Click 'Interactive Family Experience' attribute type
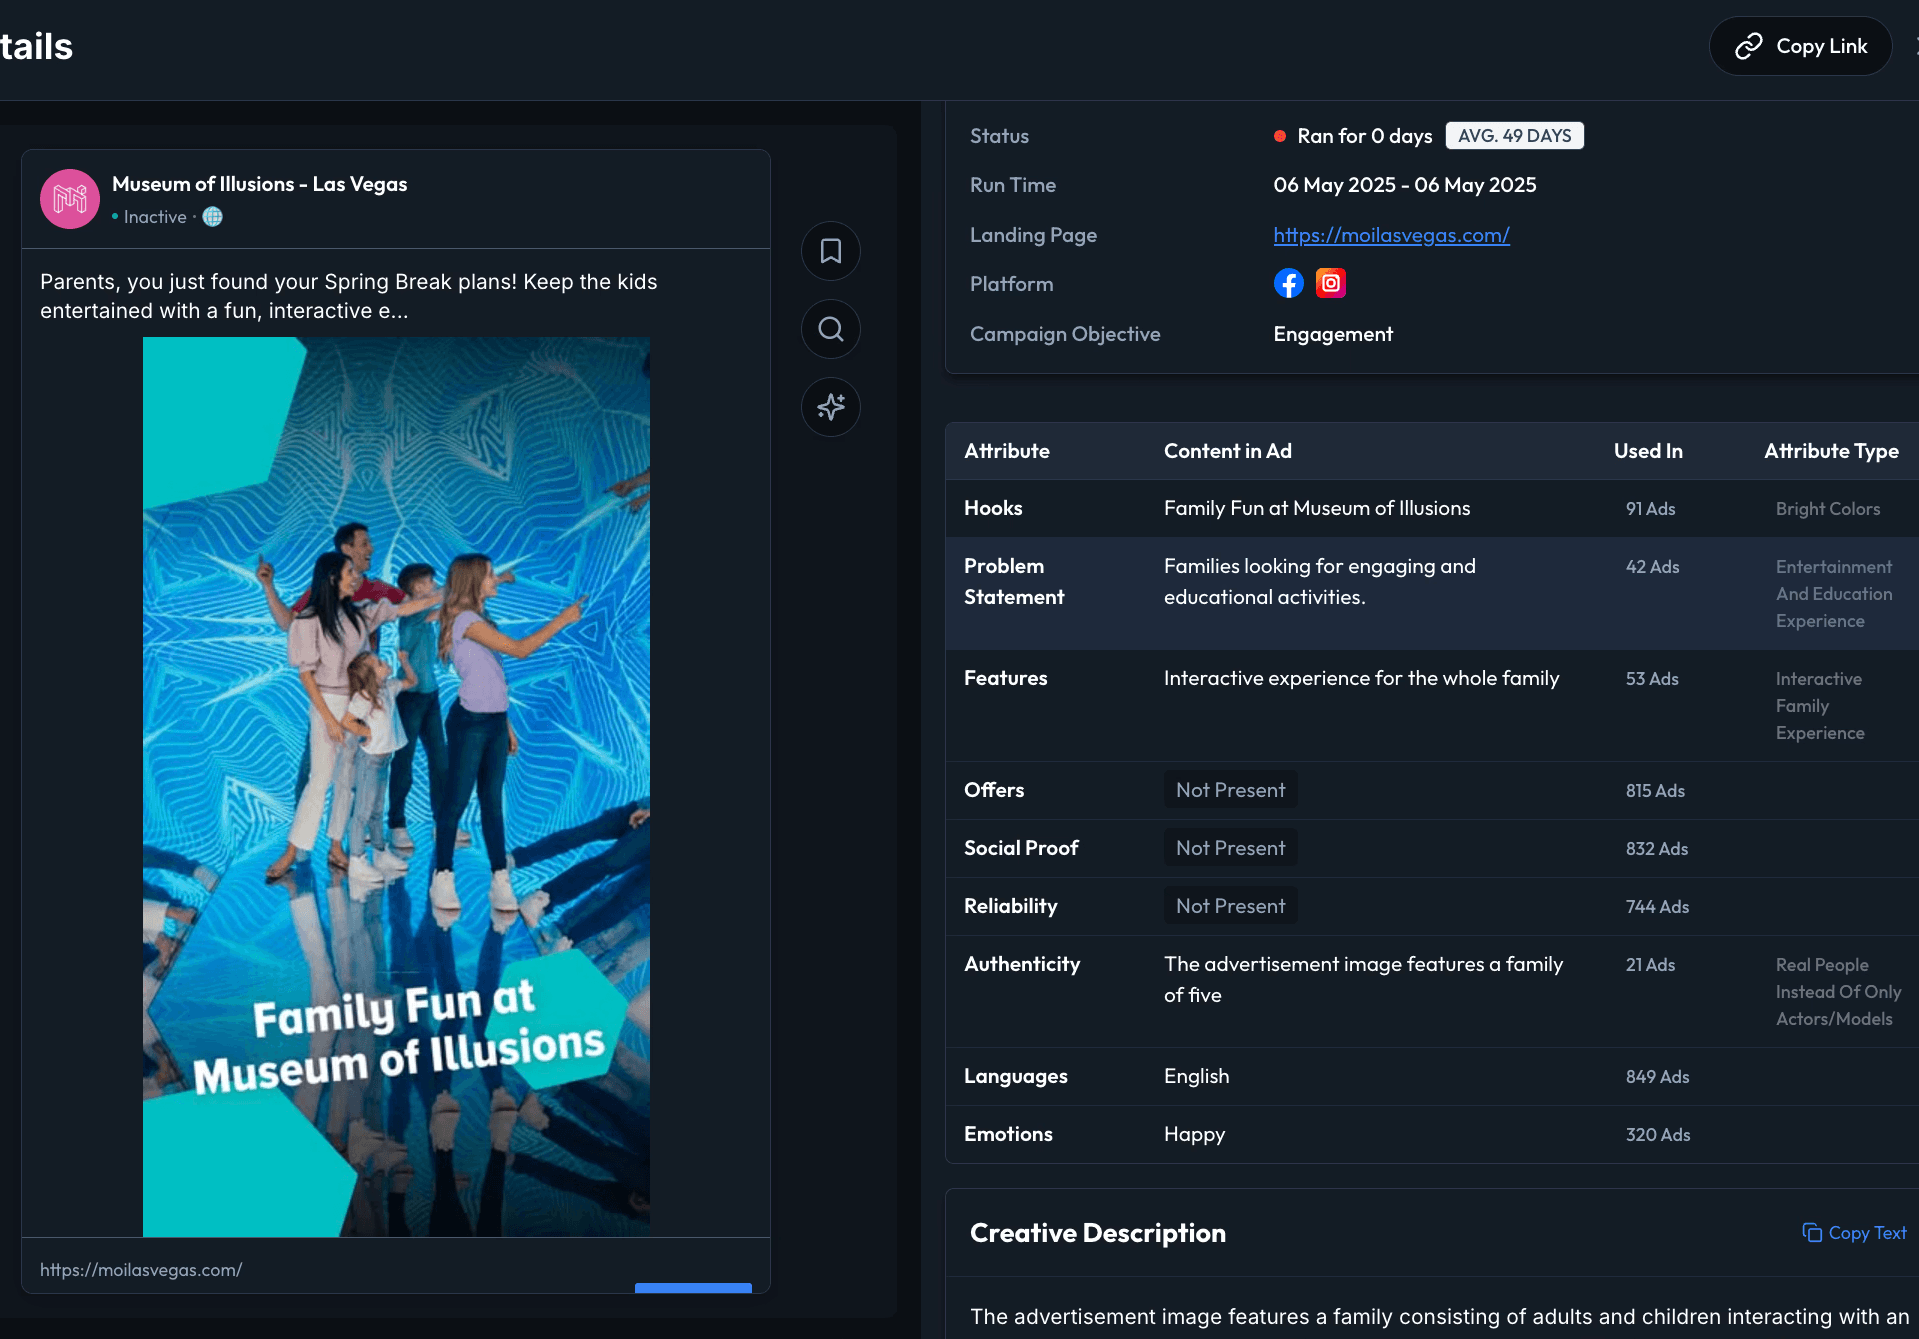The image size is (1919, 1339). (1820, 706)
